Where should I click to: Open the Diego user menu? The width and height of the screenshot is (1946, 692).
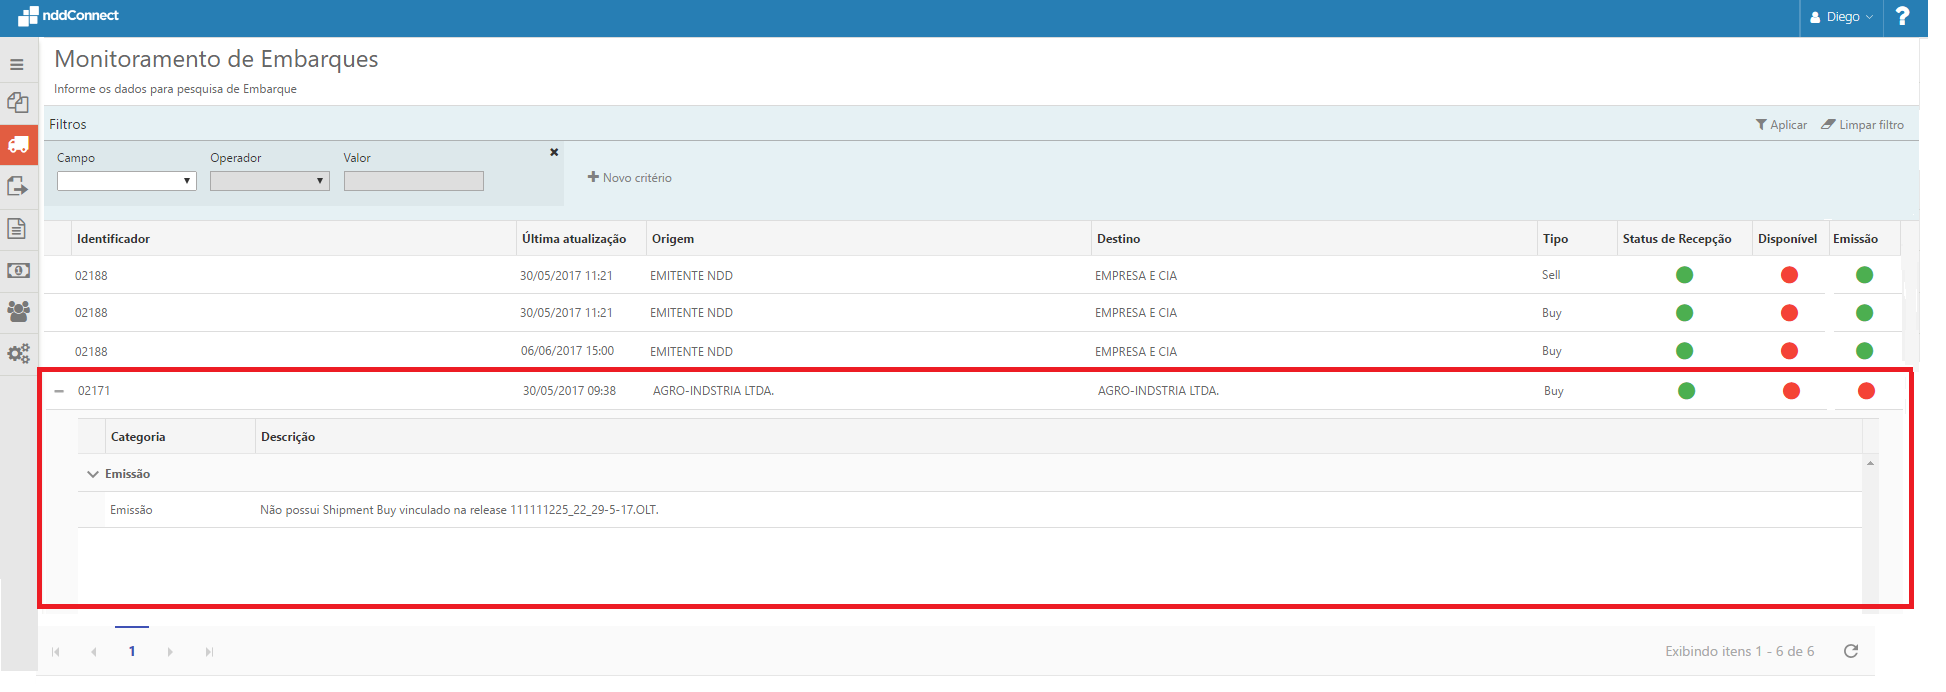pyautogui.click(x=1841, y=17)
